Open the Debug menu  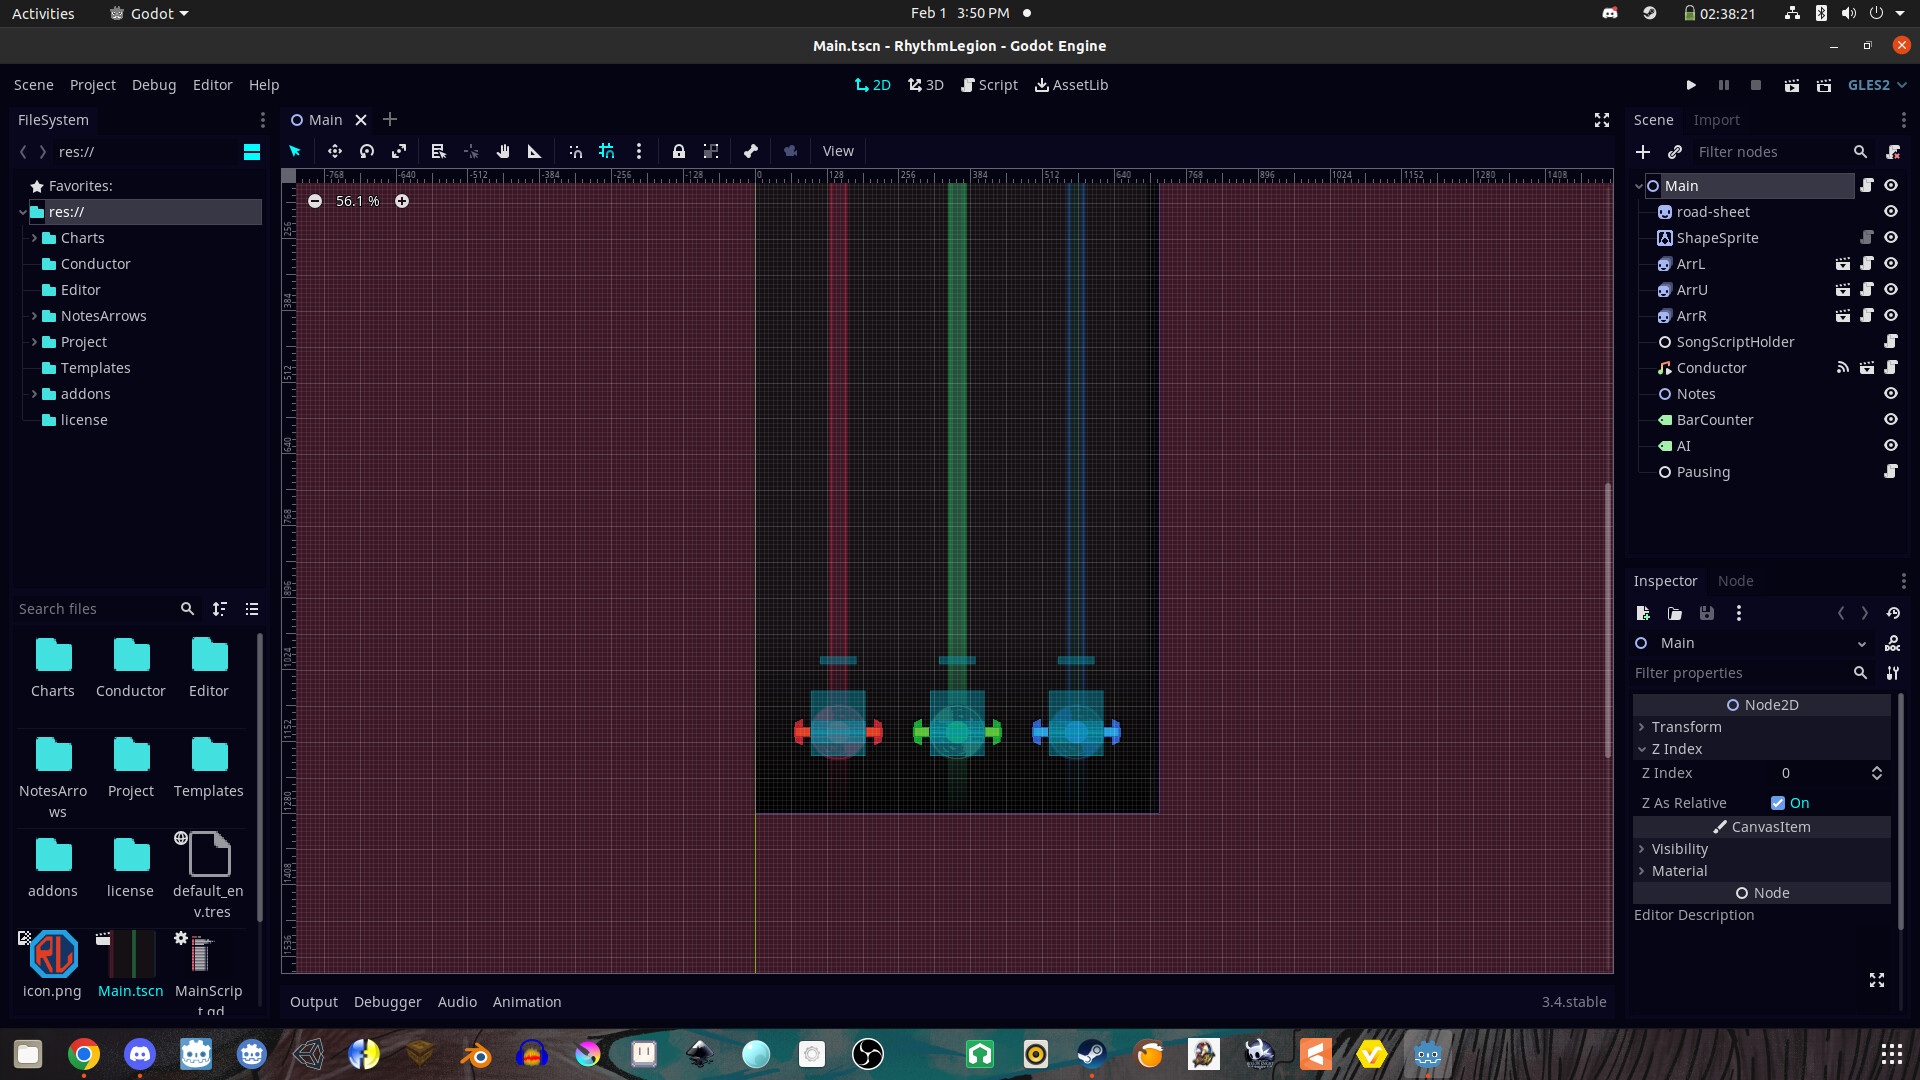coord(154,85)
